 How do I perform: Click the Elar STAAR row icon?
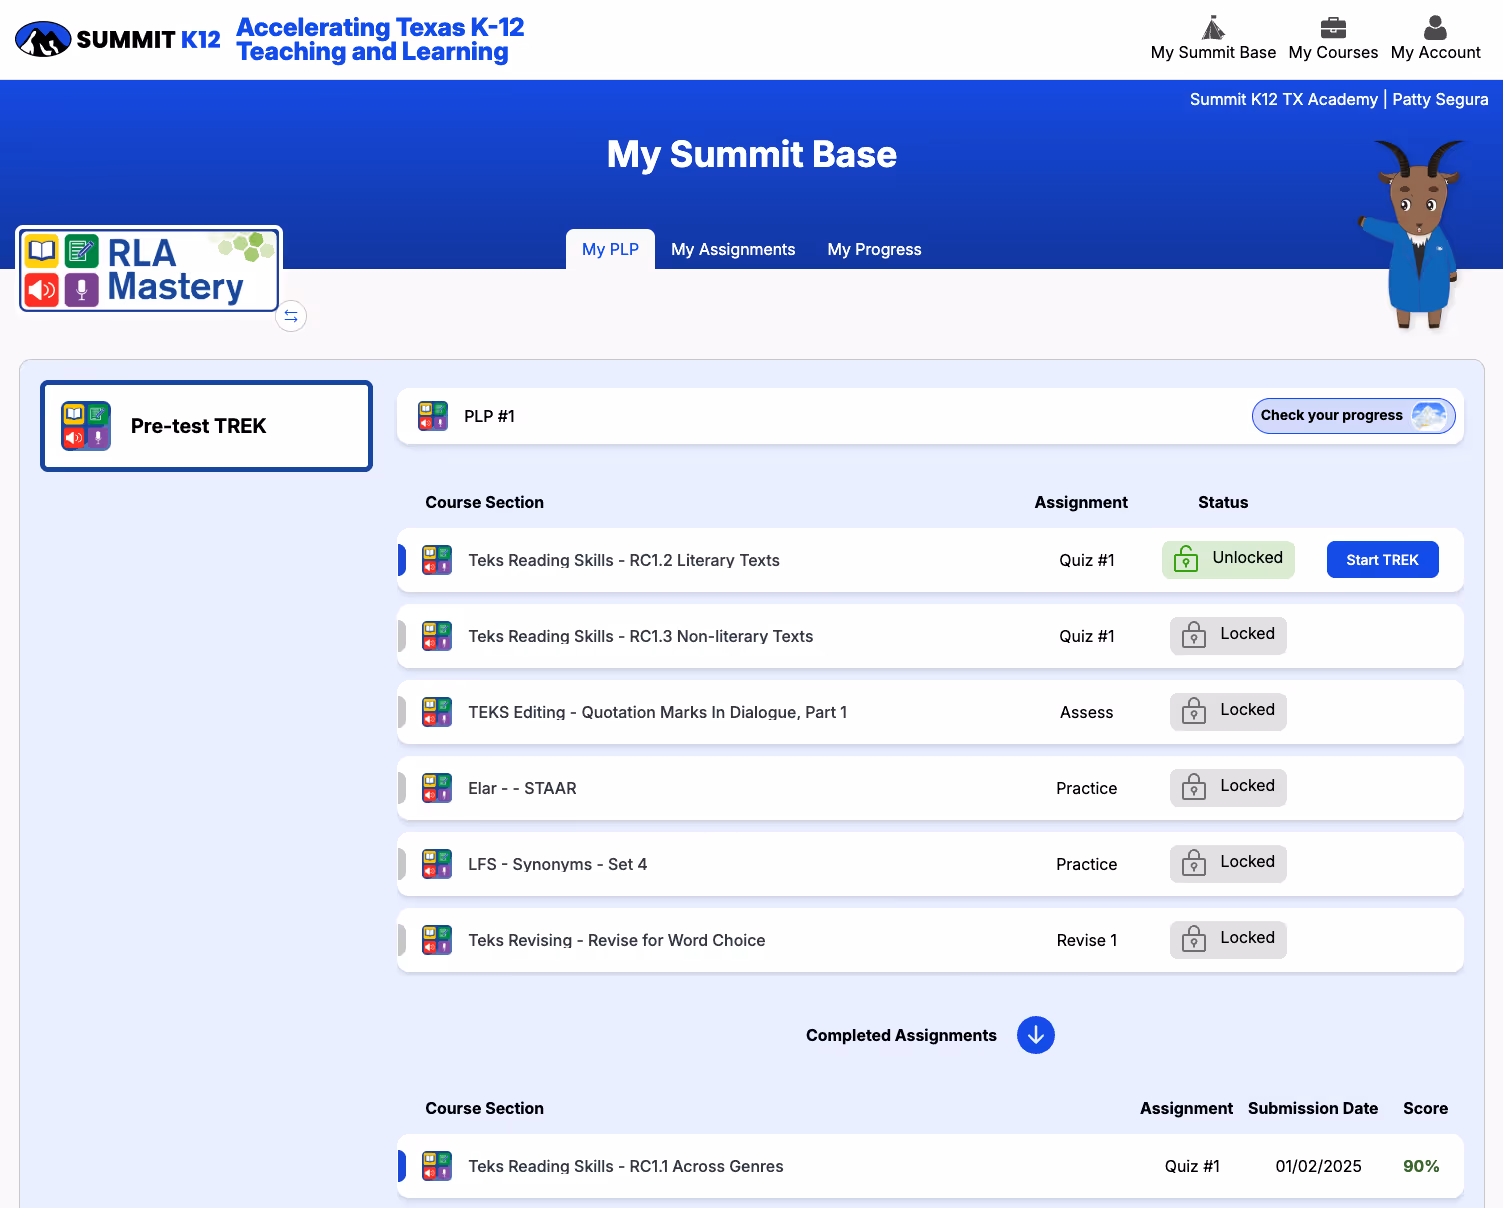pos(437,788)
